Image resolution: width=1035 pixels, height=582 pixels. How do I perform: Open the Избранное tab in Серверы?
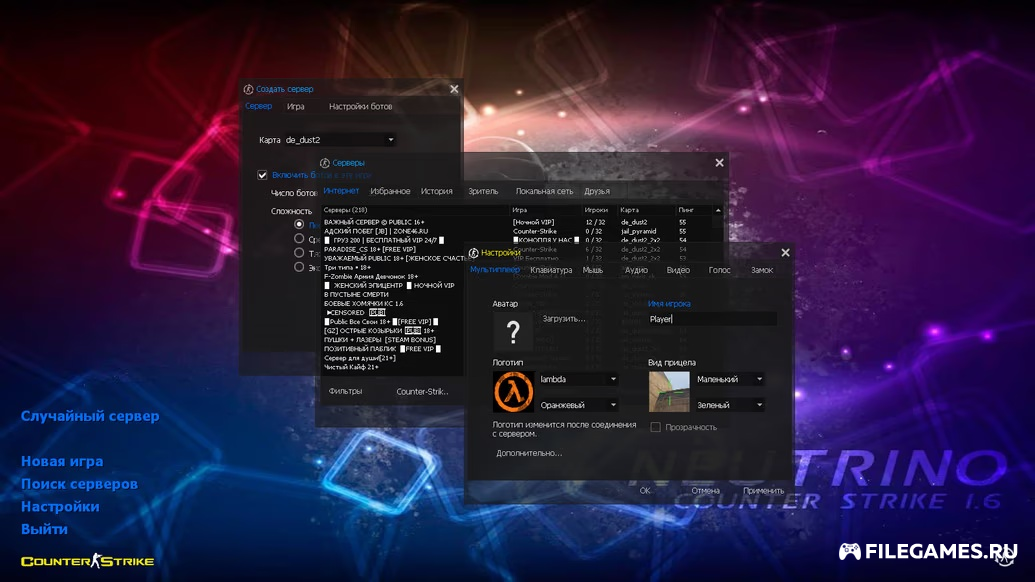point(390,191)
